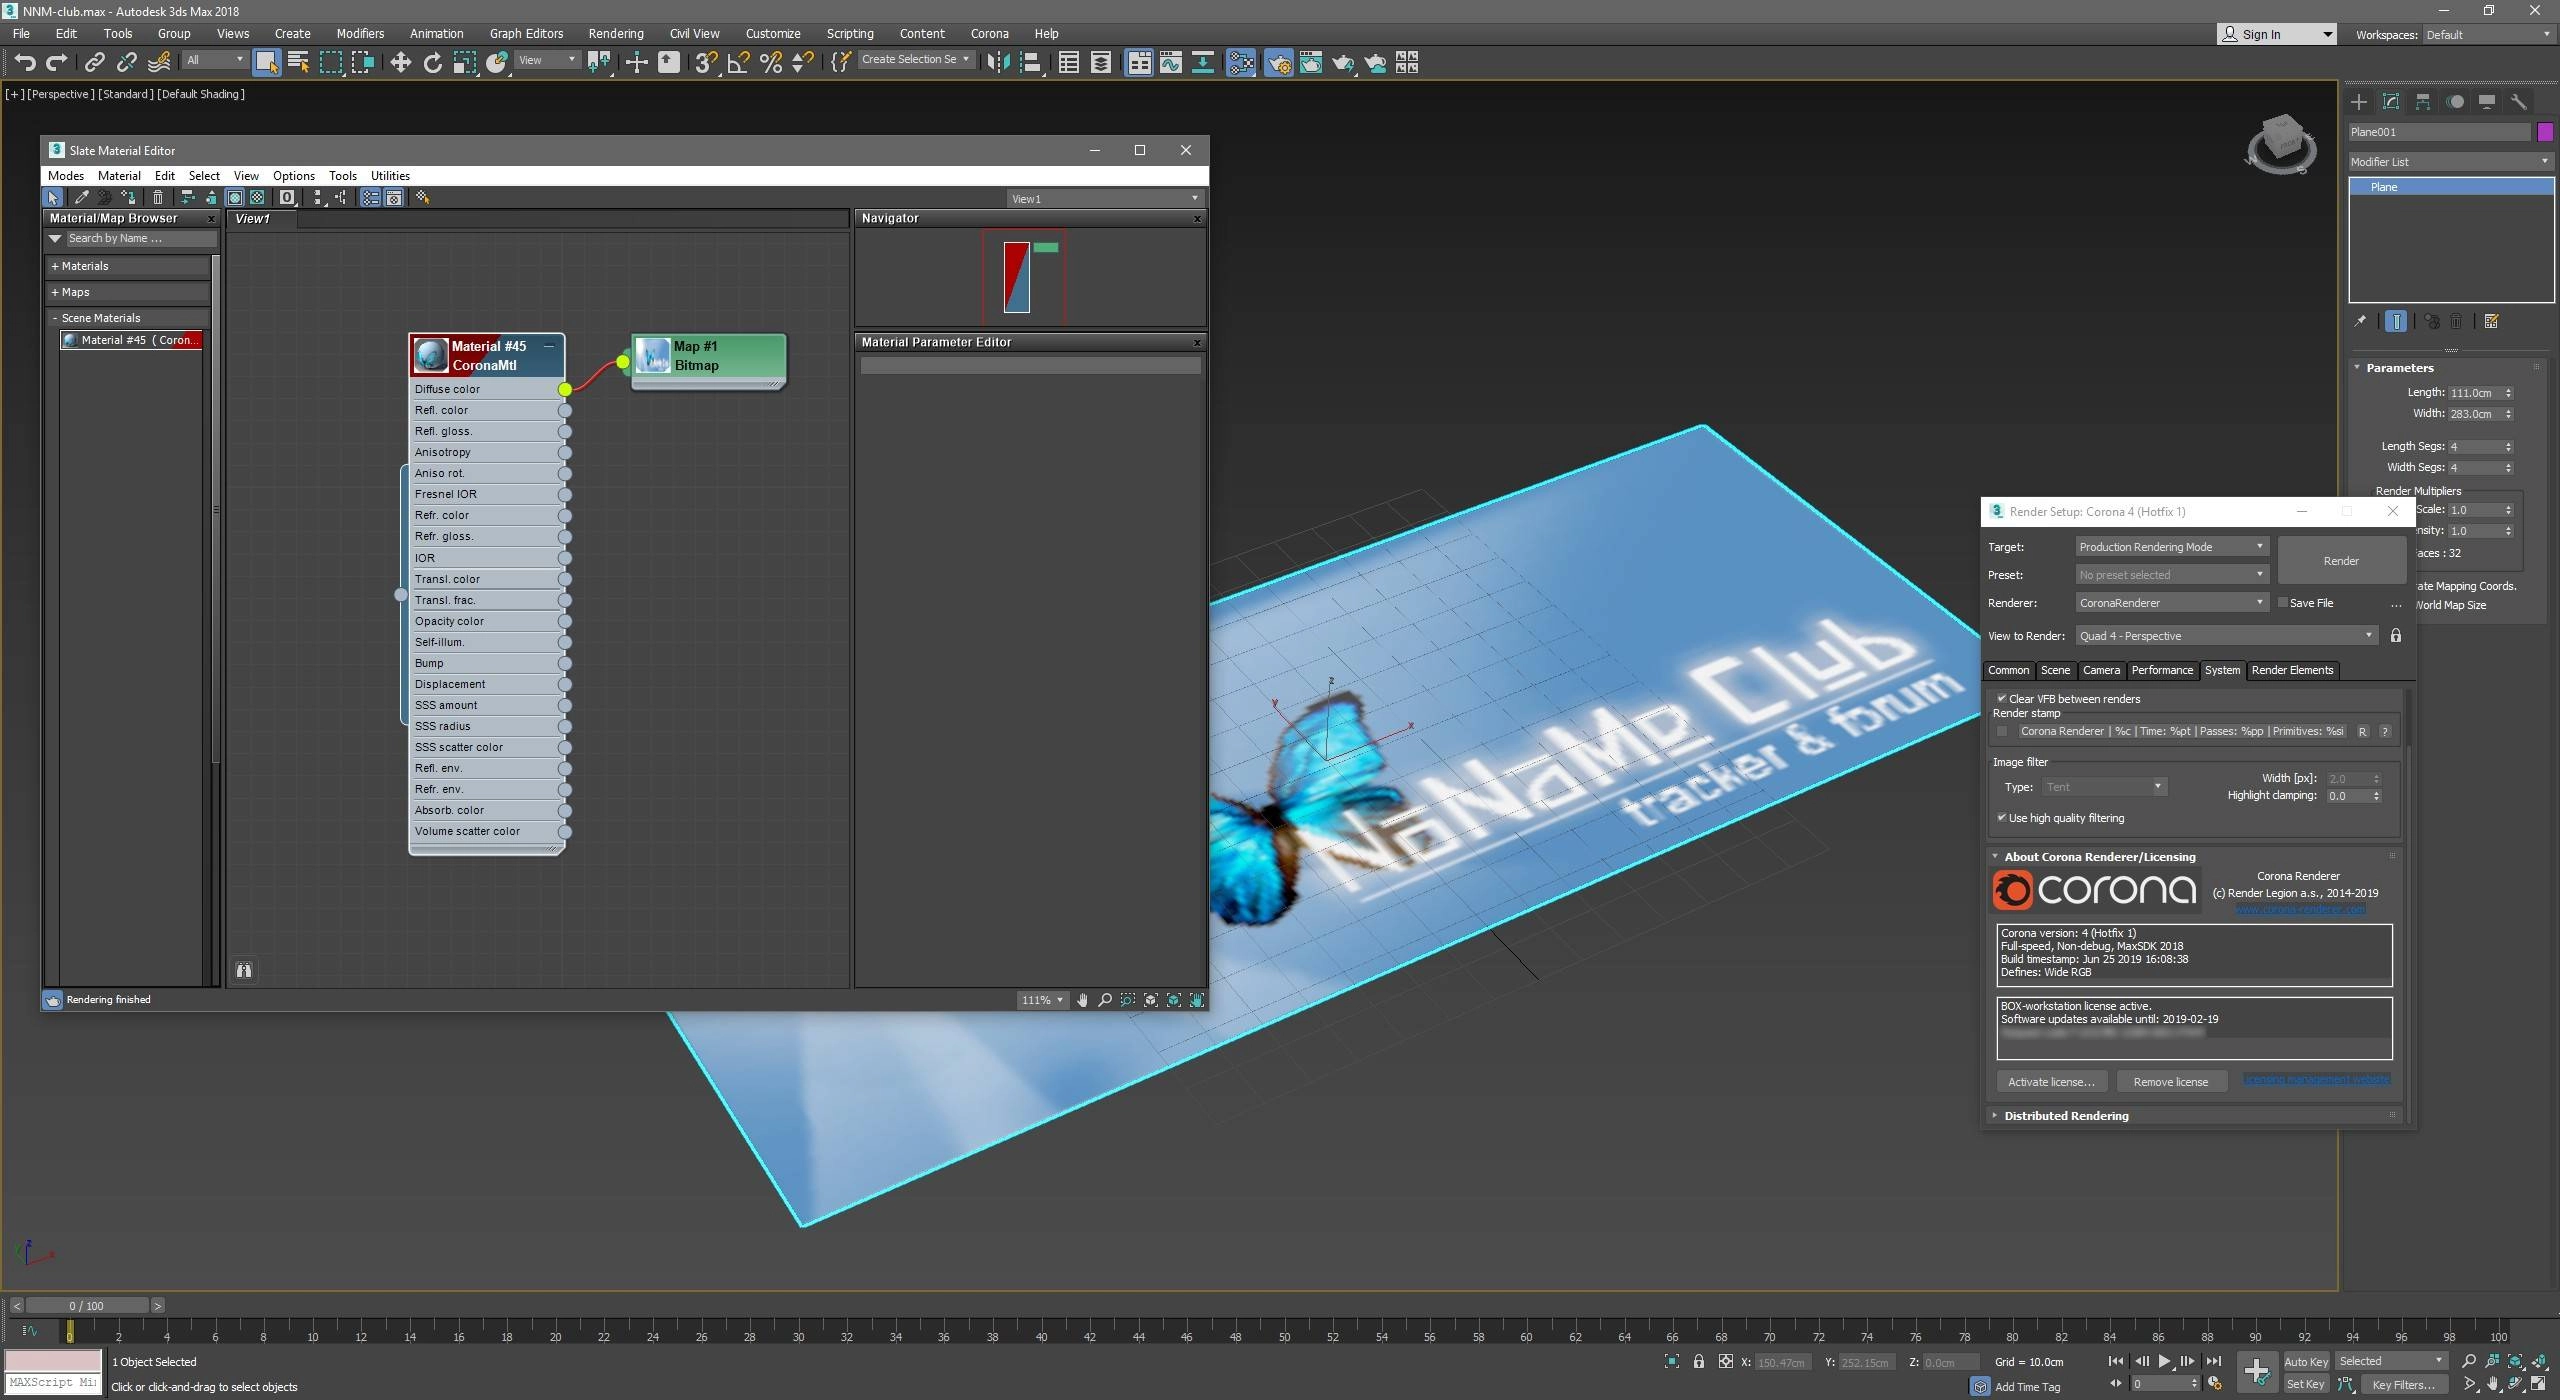
Task: Toggle the 3D Snaps button
Action: point(706,63)
